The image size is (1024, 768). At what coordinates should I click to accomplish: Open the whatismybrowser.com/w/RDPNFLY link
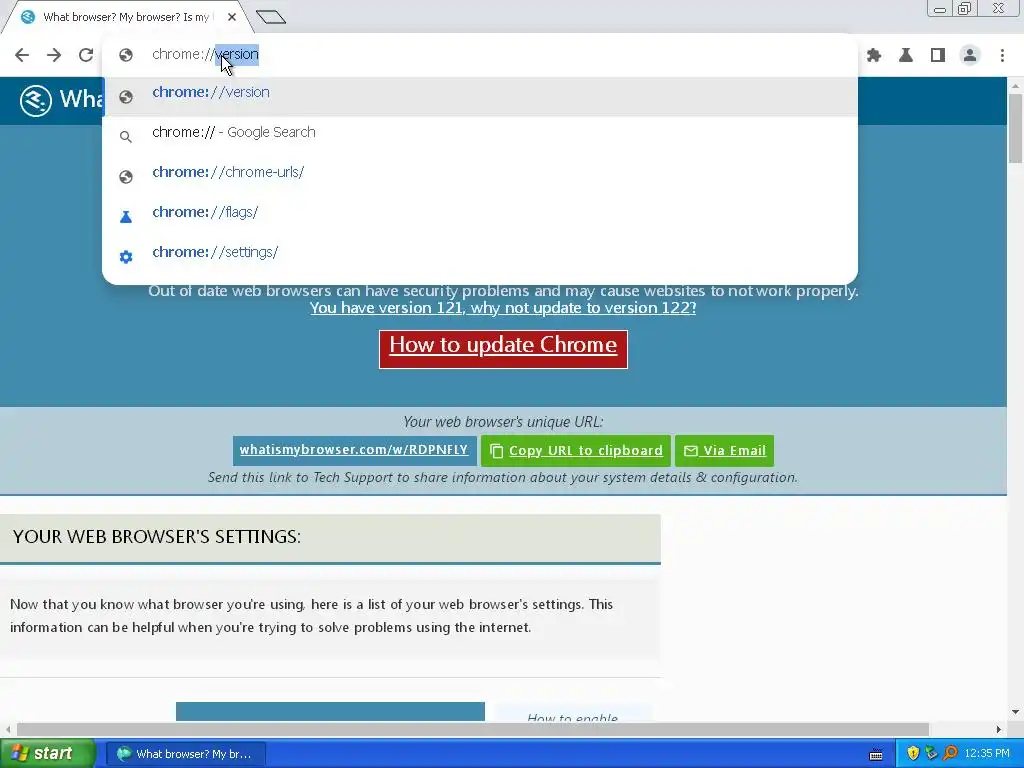click(x=354, y=451)
